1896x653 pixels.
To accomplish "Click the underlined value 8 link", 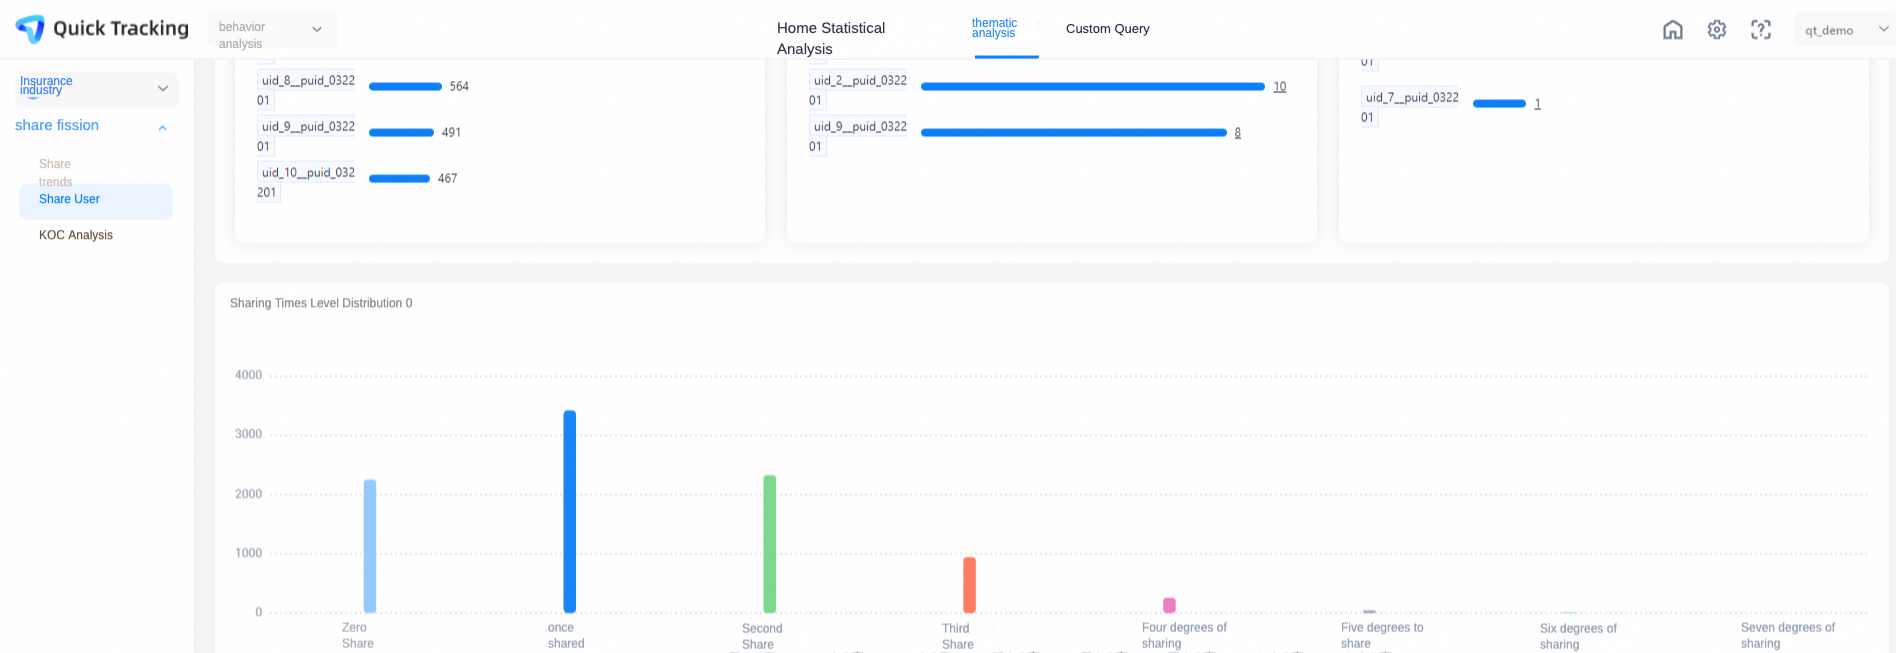I will (1237, 133).
